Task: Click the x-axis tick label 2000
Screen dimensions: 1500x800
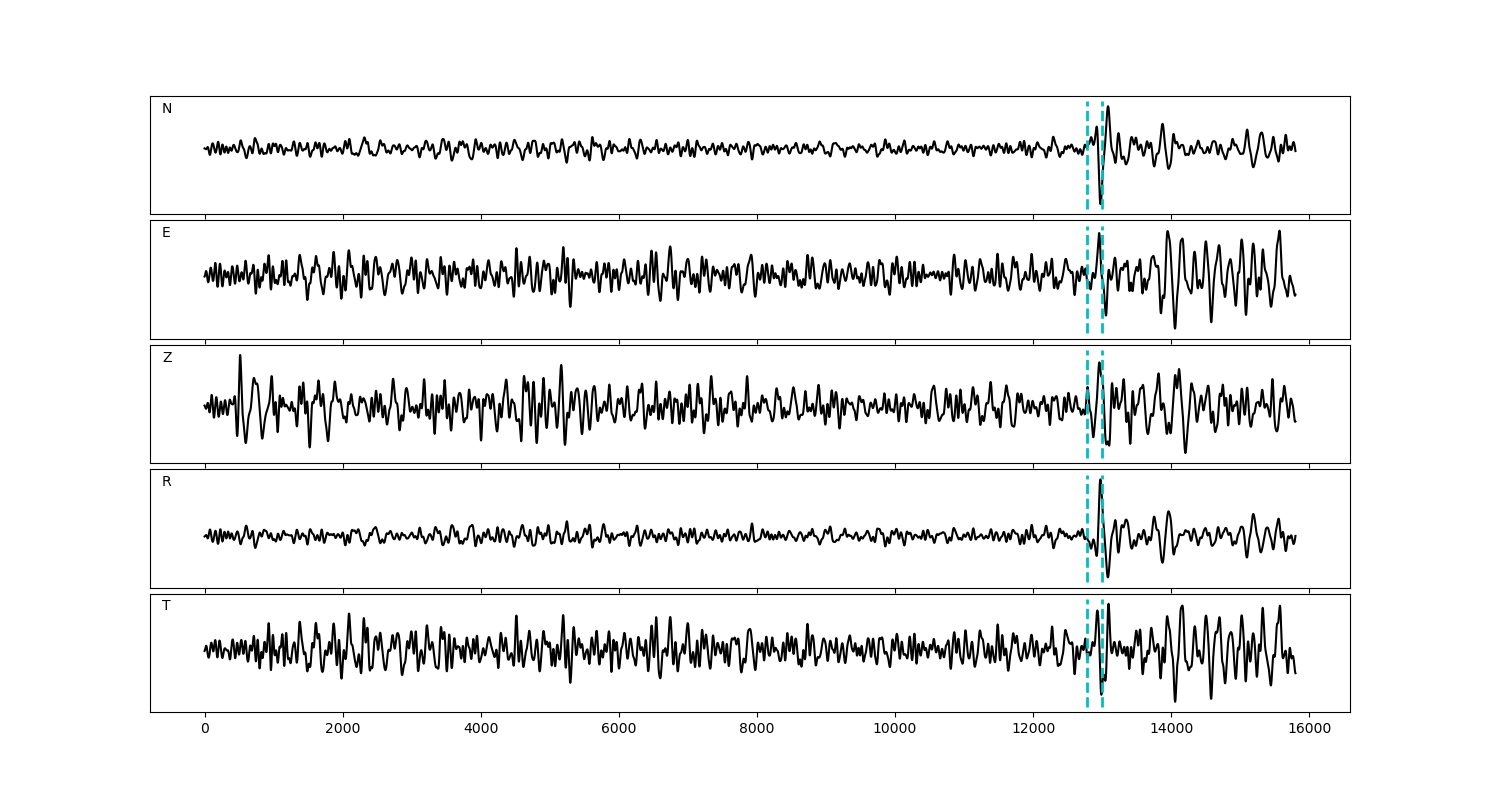Action: coord(343,729)
